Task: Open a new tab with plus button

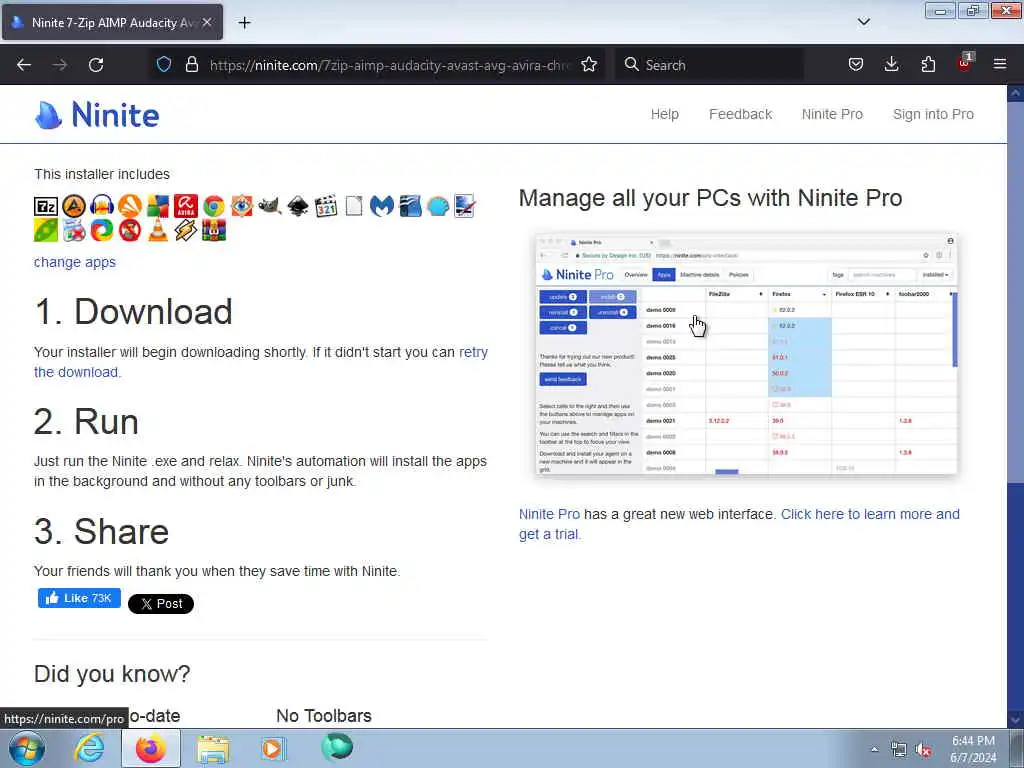Action: click(244, 23)
